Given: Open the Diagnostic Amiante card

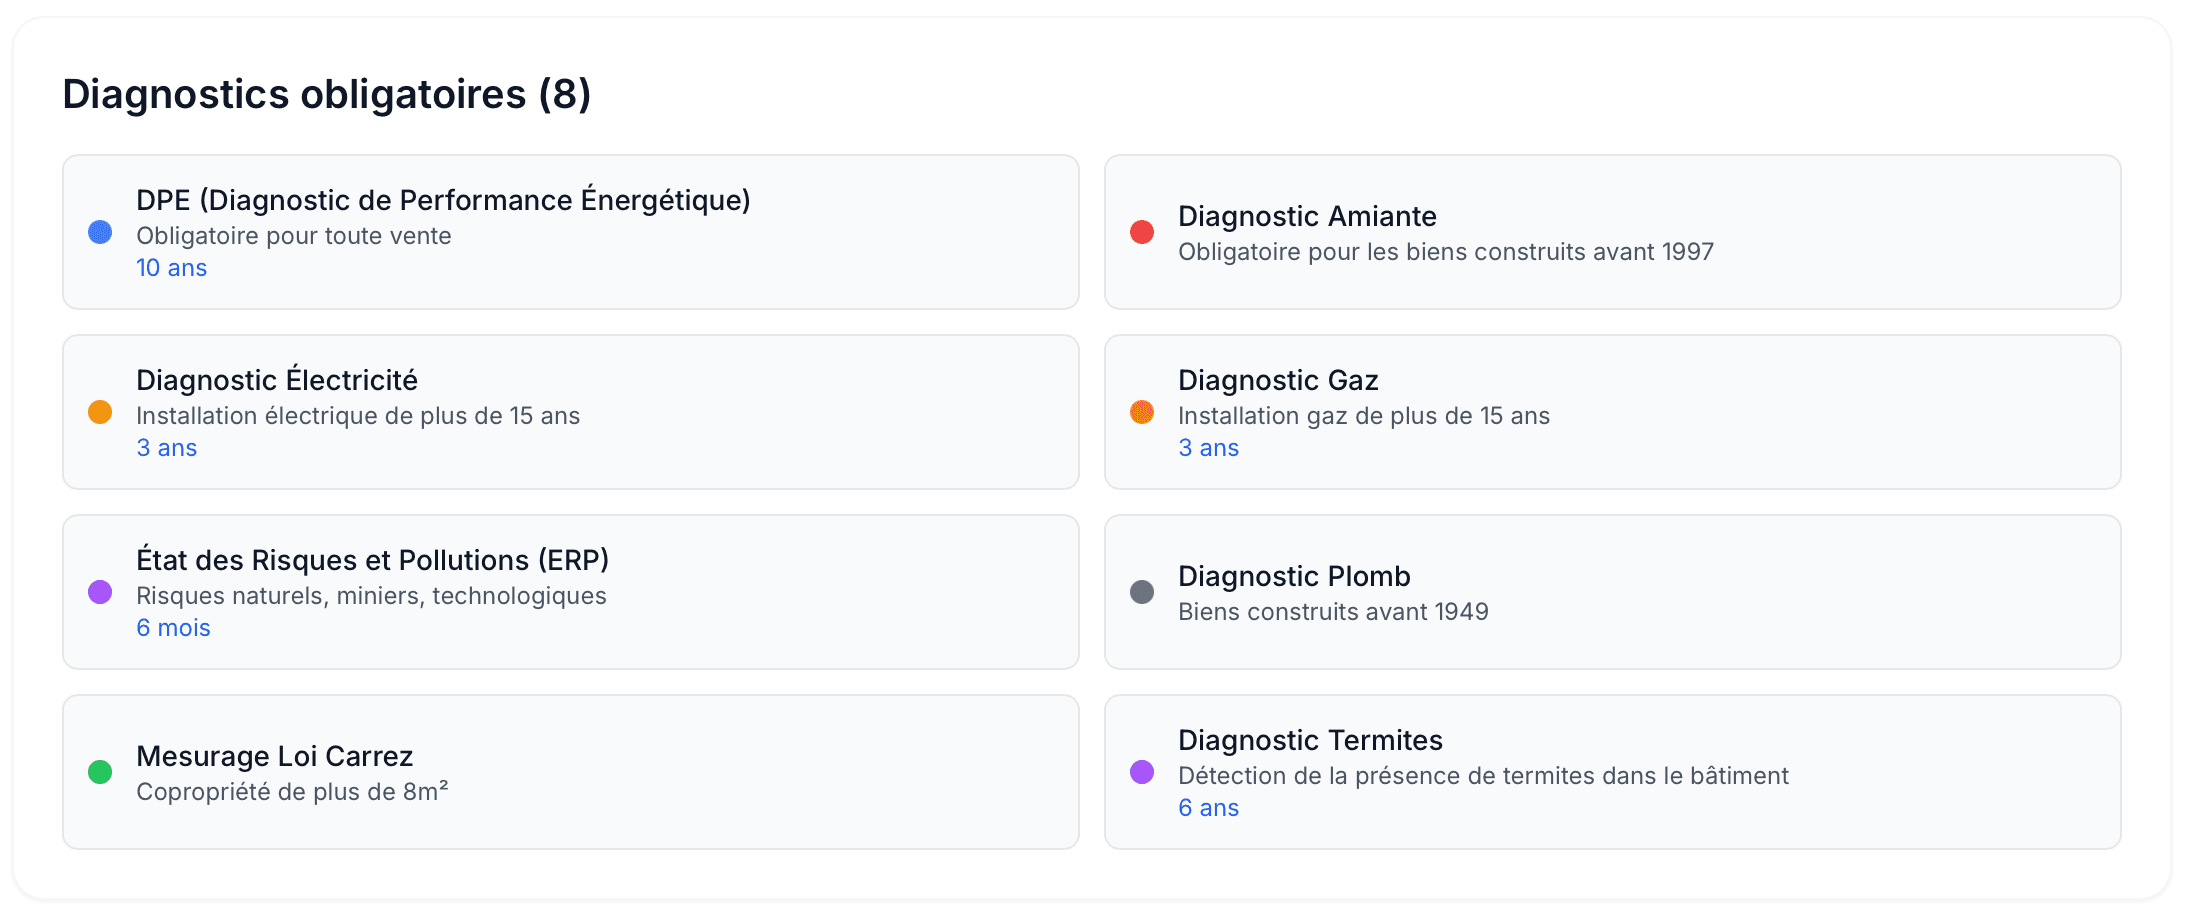Looking at the screenshot, I should click(1612, 231).
